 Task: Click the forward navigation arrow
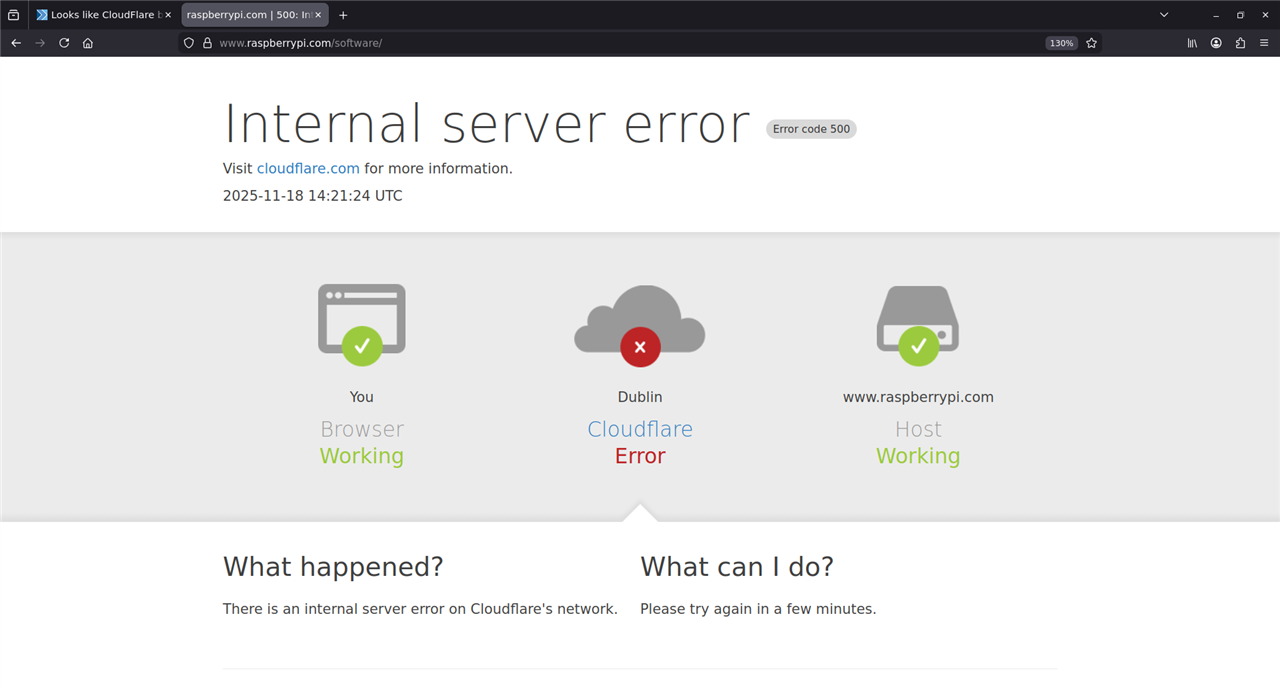[x=40, y=43]
